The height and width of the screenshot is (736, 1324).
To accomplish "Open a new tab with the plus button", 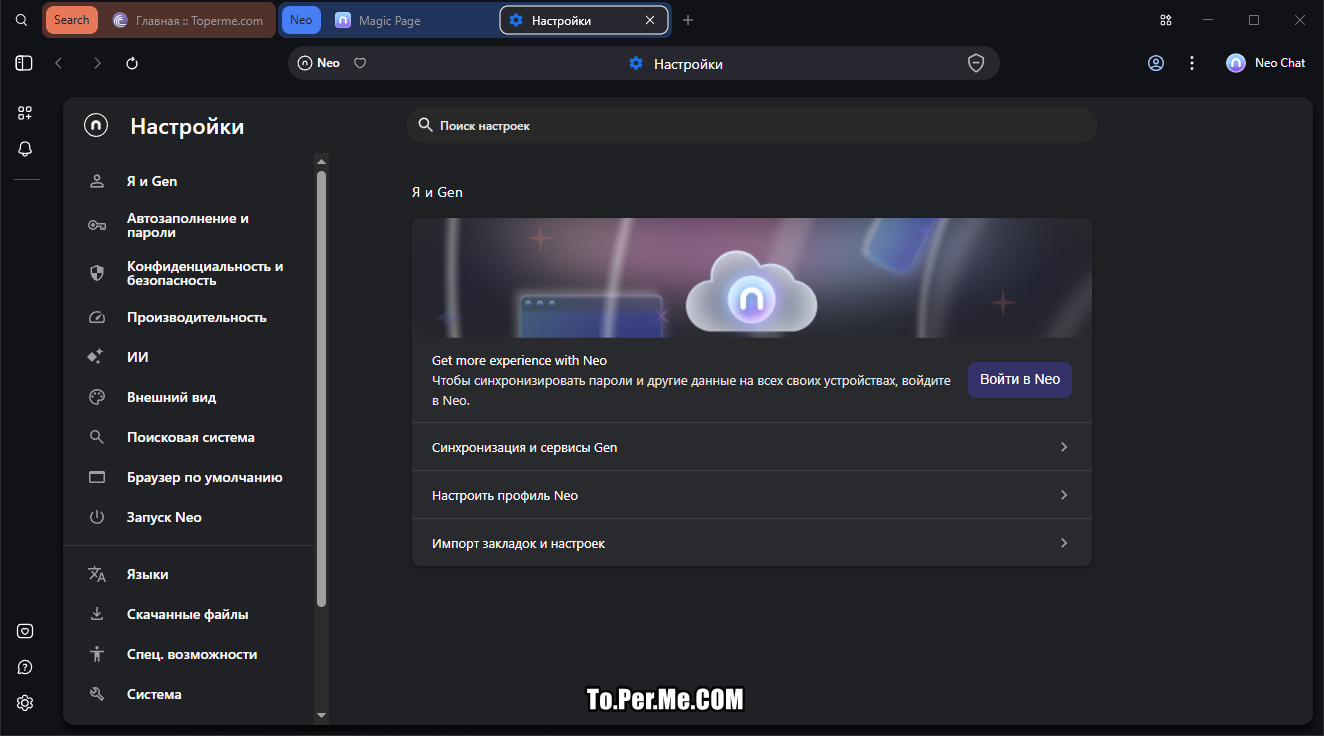I will point(688,20).
